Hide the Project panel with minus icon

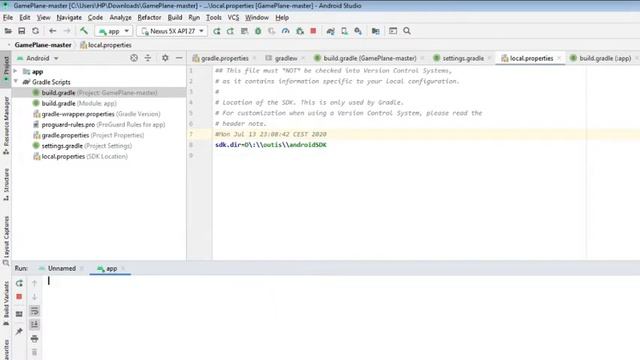[179, 58]
